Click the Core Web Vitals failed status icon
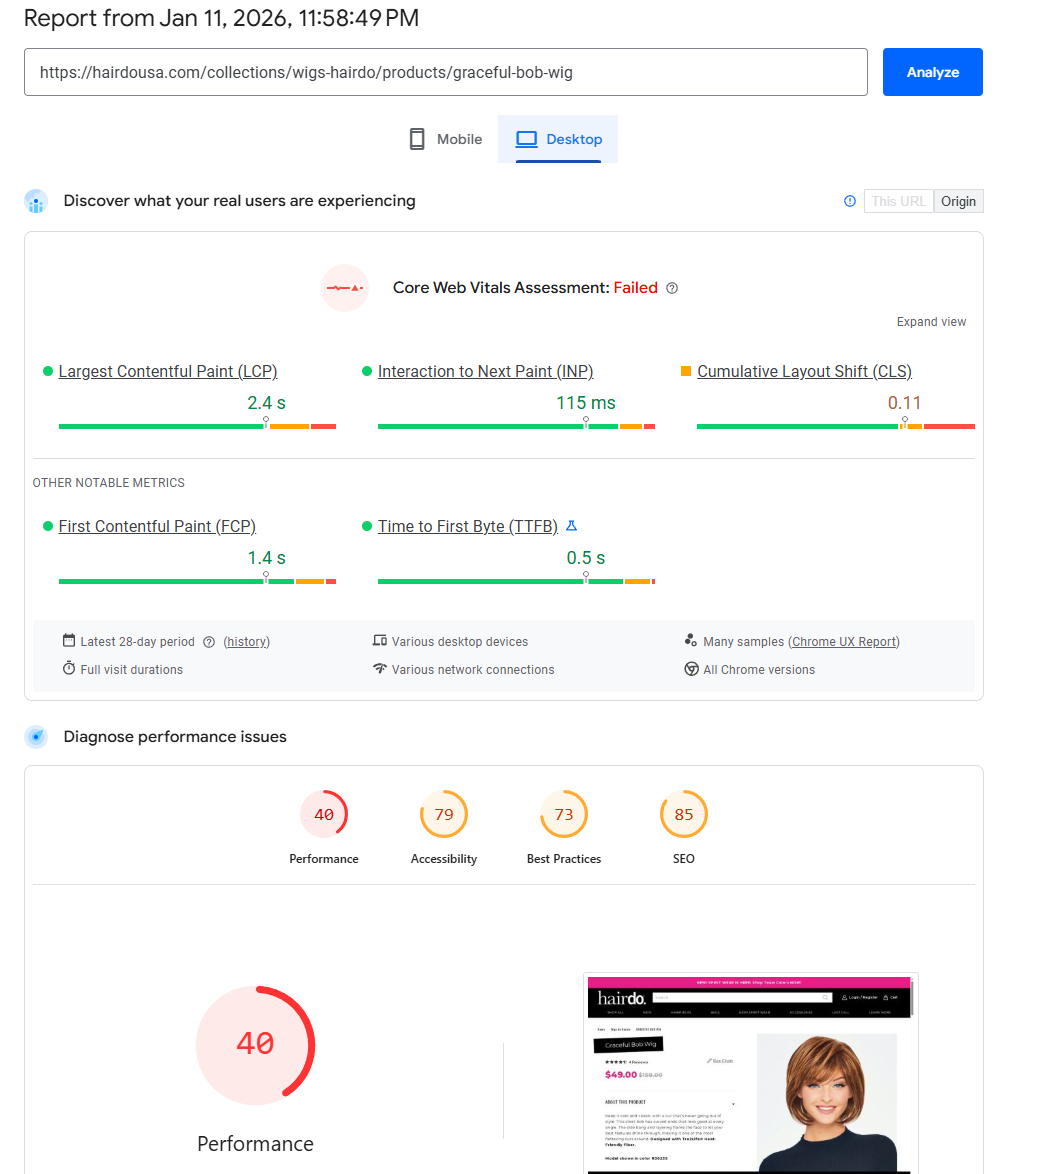Viewport: 1037px width, 1174px height. tap(345, 288)
